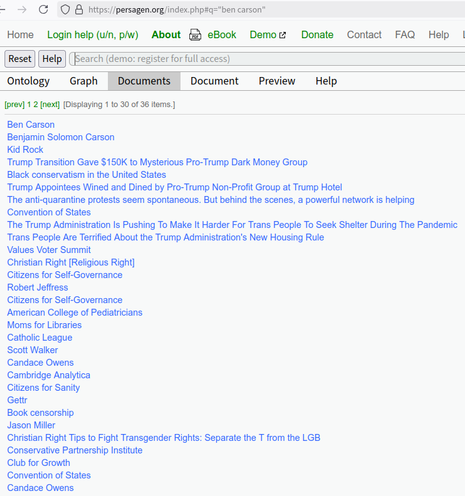
Task: Click the Reset button
Action: tap(20, 59)
